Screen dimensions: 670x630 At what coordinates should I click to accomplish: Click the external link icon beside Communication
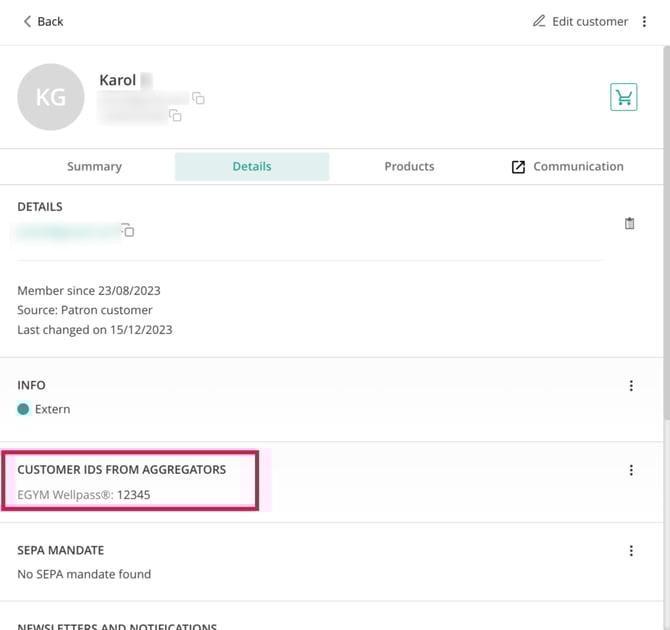[x=518, y=167]
